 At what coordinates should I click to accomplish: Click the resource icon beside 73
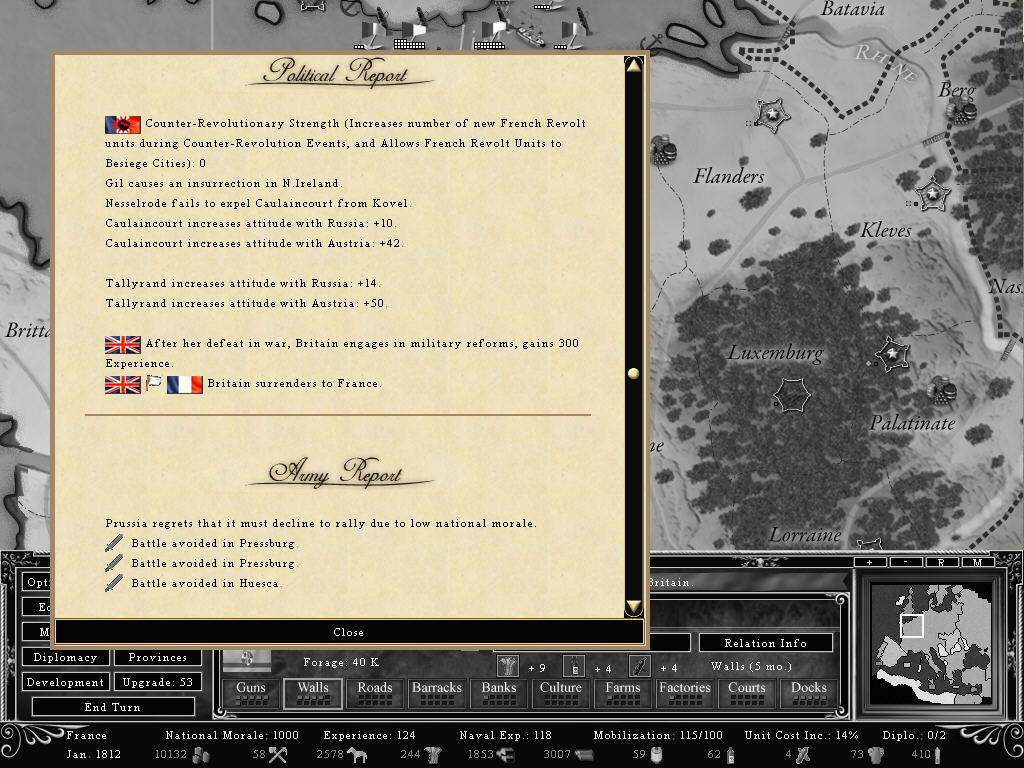coord(876,755)
